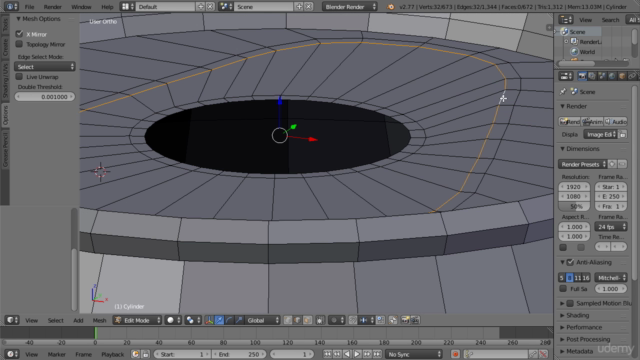Play the timeline animation in reverse

click(x=347, y=354)
